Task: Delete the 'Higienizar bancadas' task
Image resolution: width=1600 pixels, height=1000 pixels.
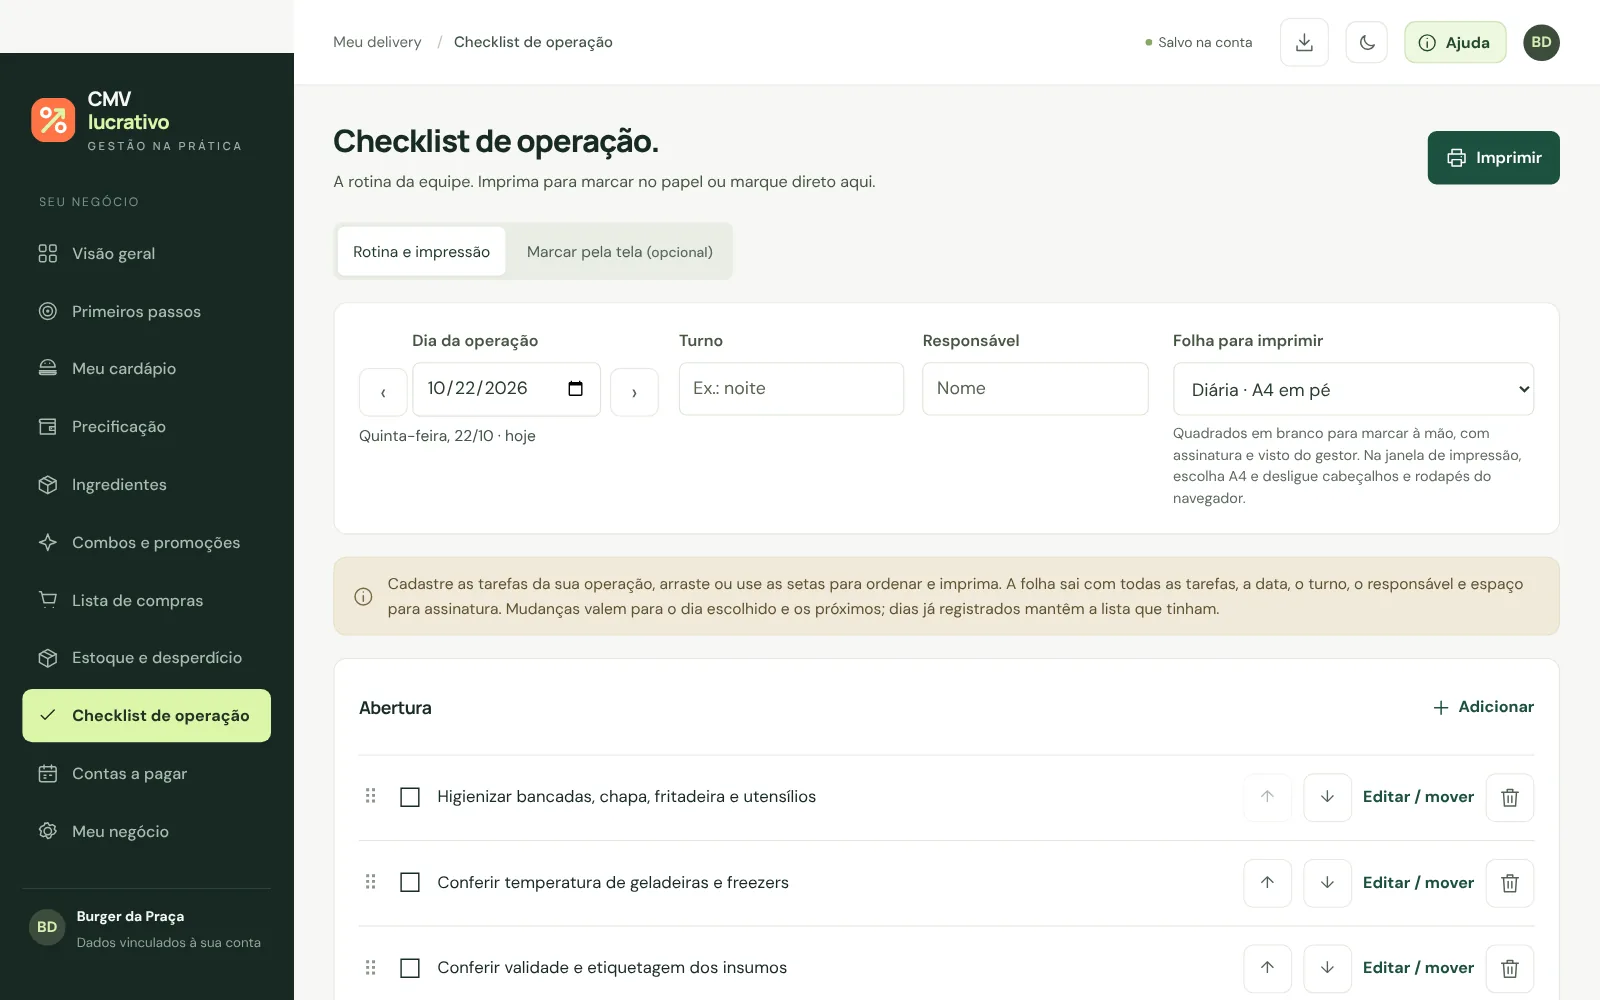Action: [x=1510, y=797]
